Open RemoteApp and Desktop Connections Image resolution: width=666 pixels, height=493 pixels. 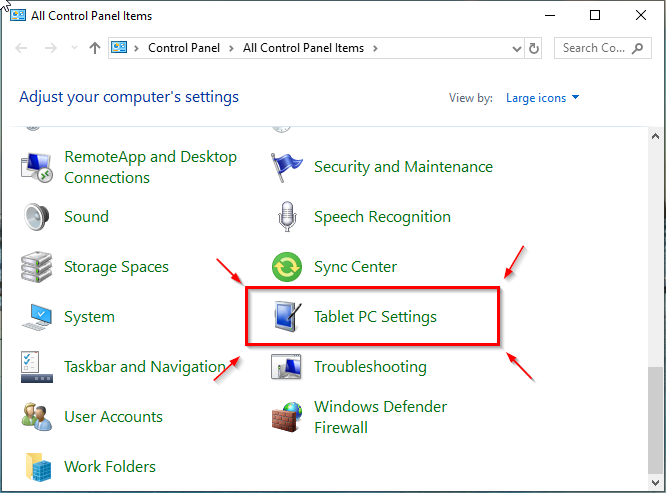[x=150, y=167]
